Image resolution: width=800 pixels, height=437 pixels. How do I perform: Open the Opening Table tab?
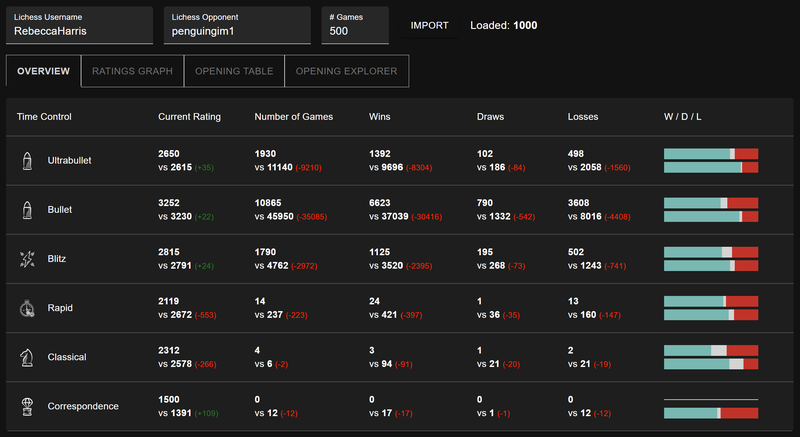pos(233,71)
